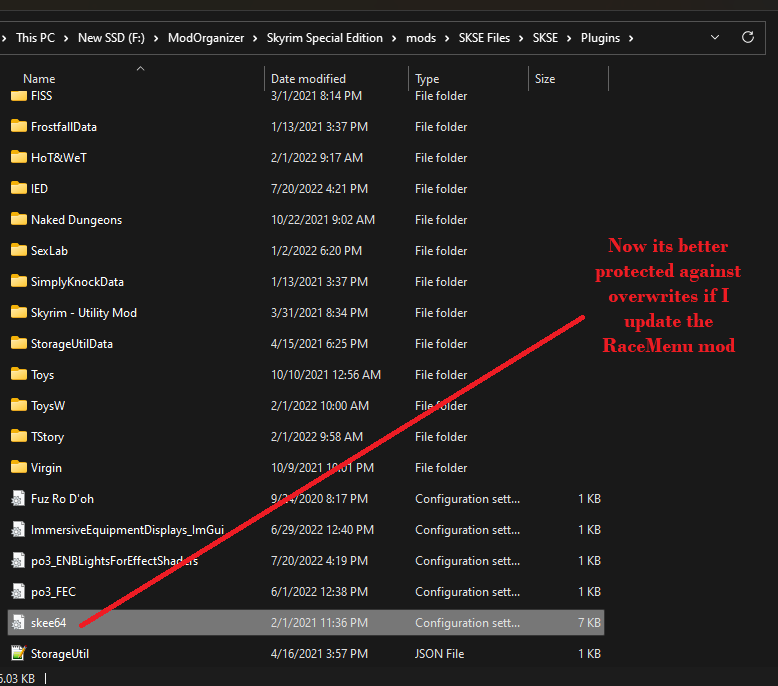778x686 pixels.
Task: Click date 10/22/2021 9:02 AM
Action: tap(323, 220)
